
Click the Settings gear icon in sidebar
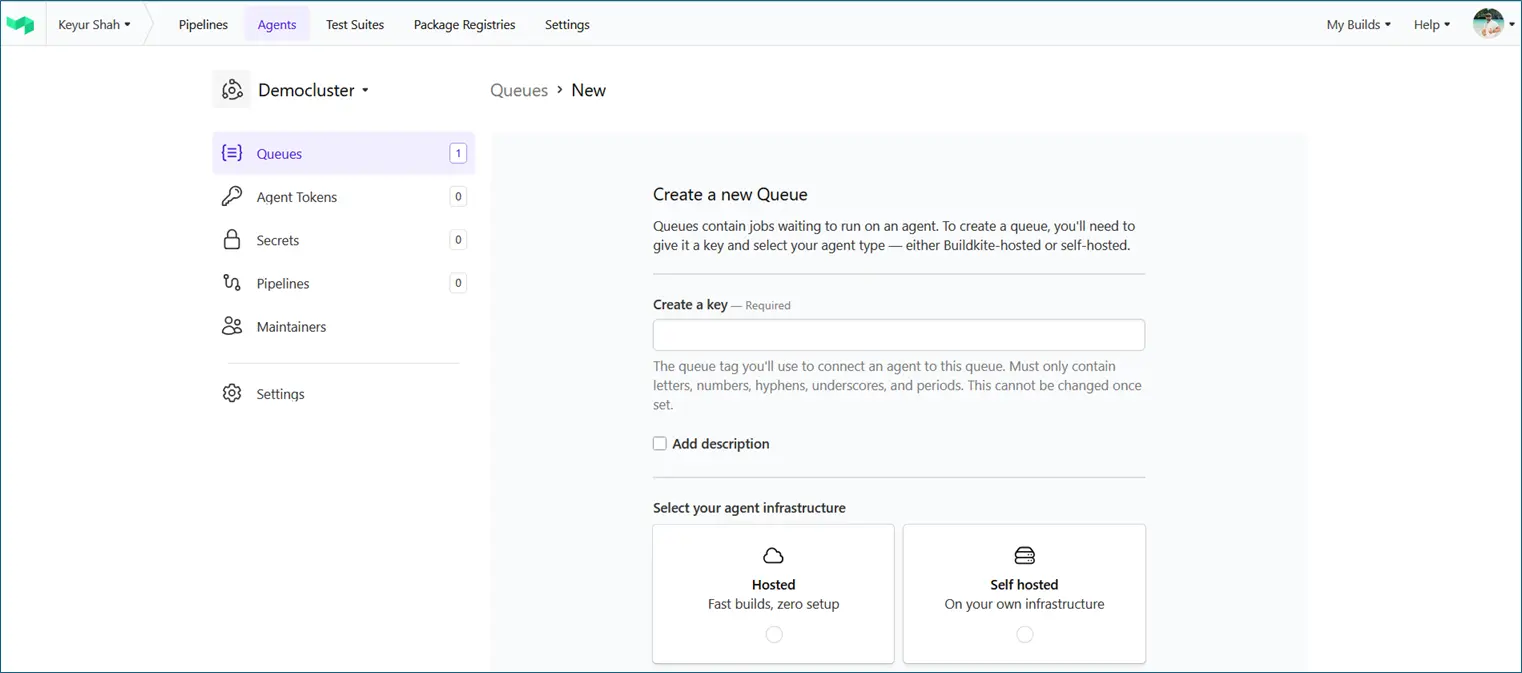pos(232,394)
